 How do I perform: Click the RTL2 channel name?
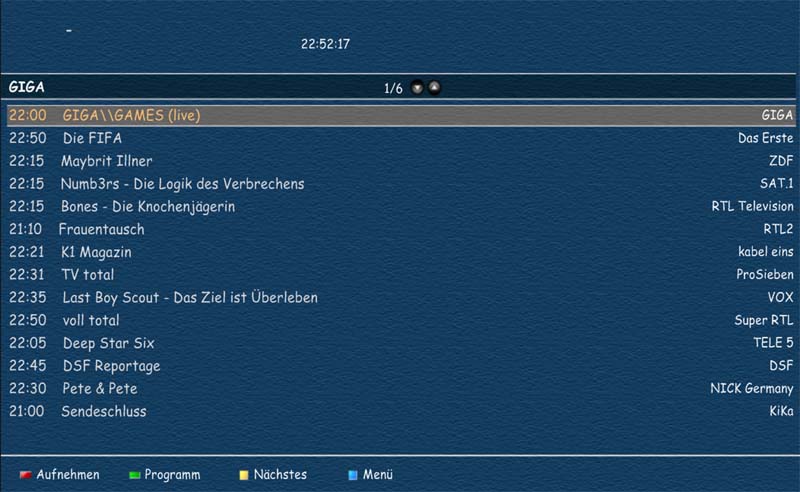[778, 229]
